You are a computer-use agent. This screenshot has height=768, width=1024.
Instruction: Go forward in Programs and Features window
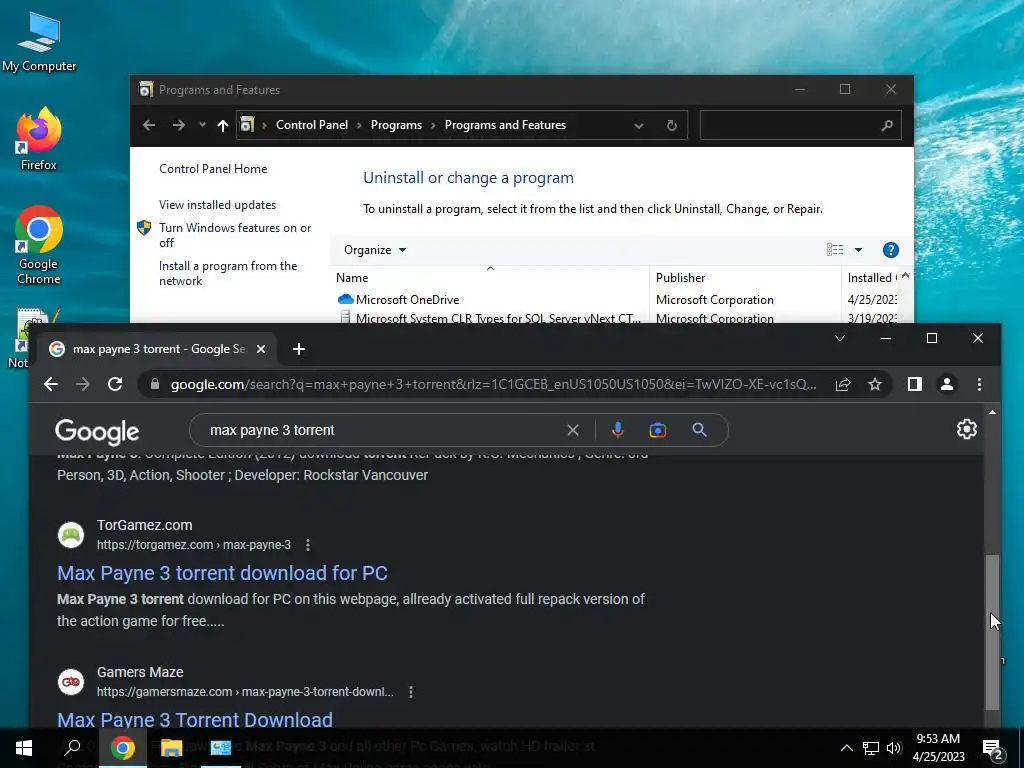tap(178, 125)
